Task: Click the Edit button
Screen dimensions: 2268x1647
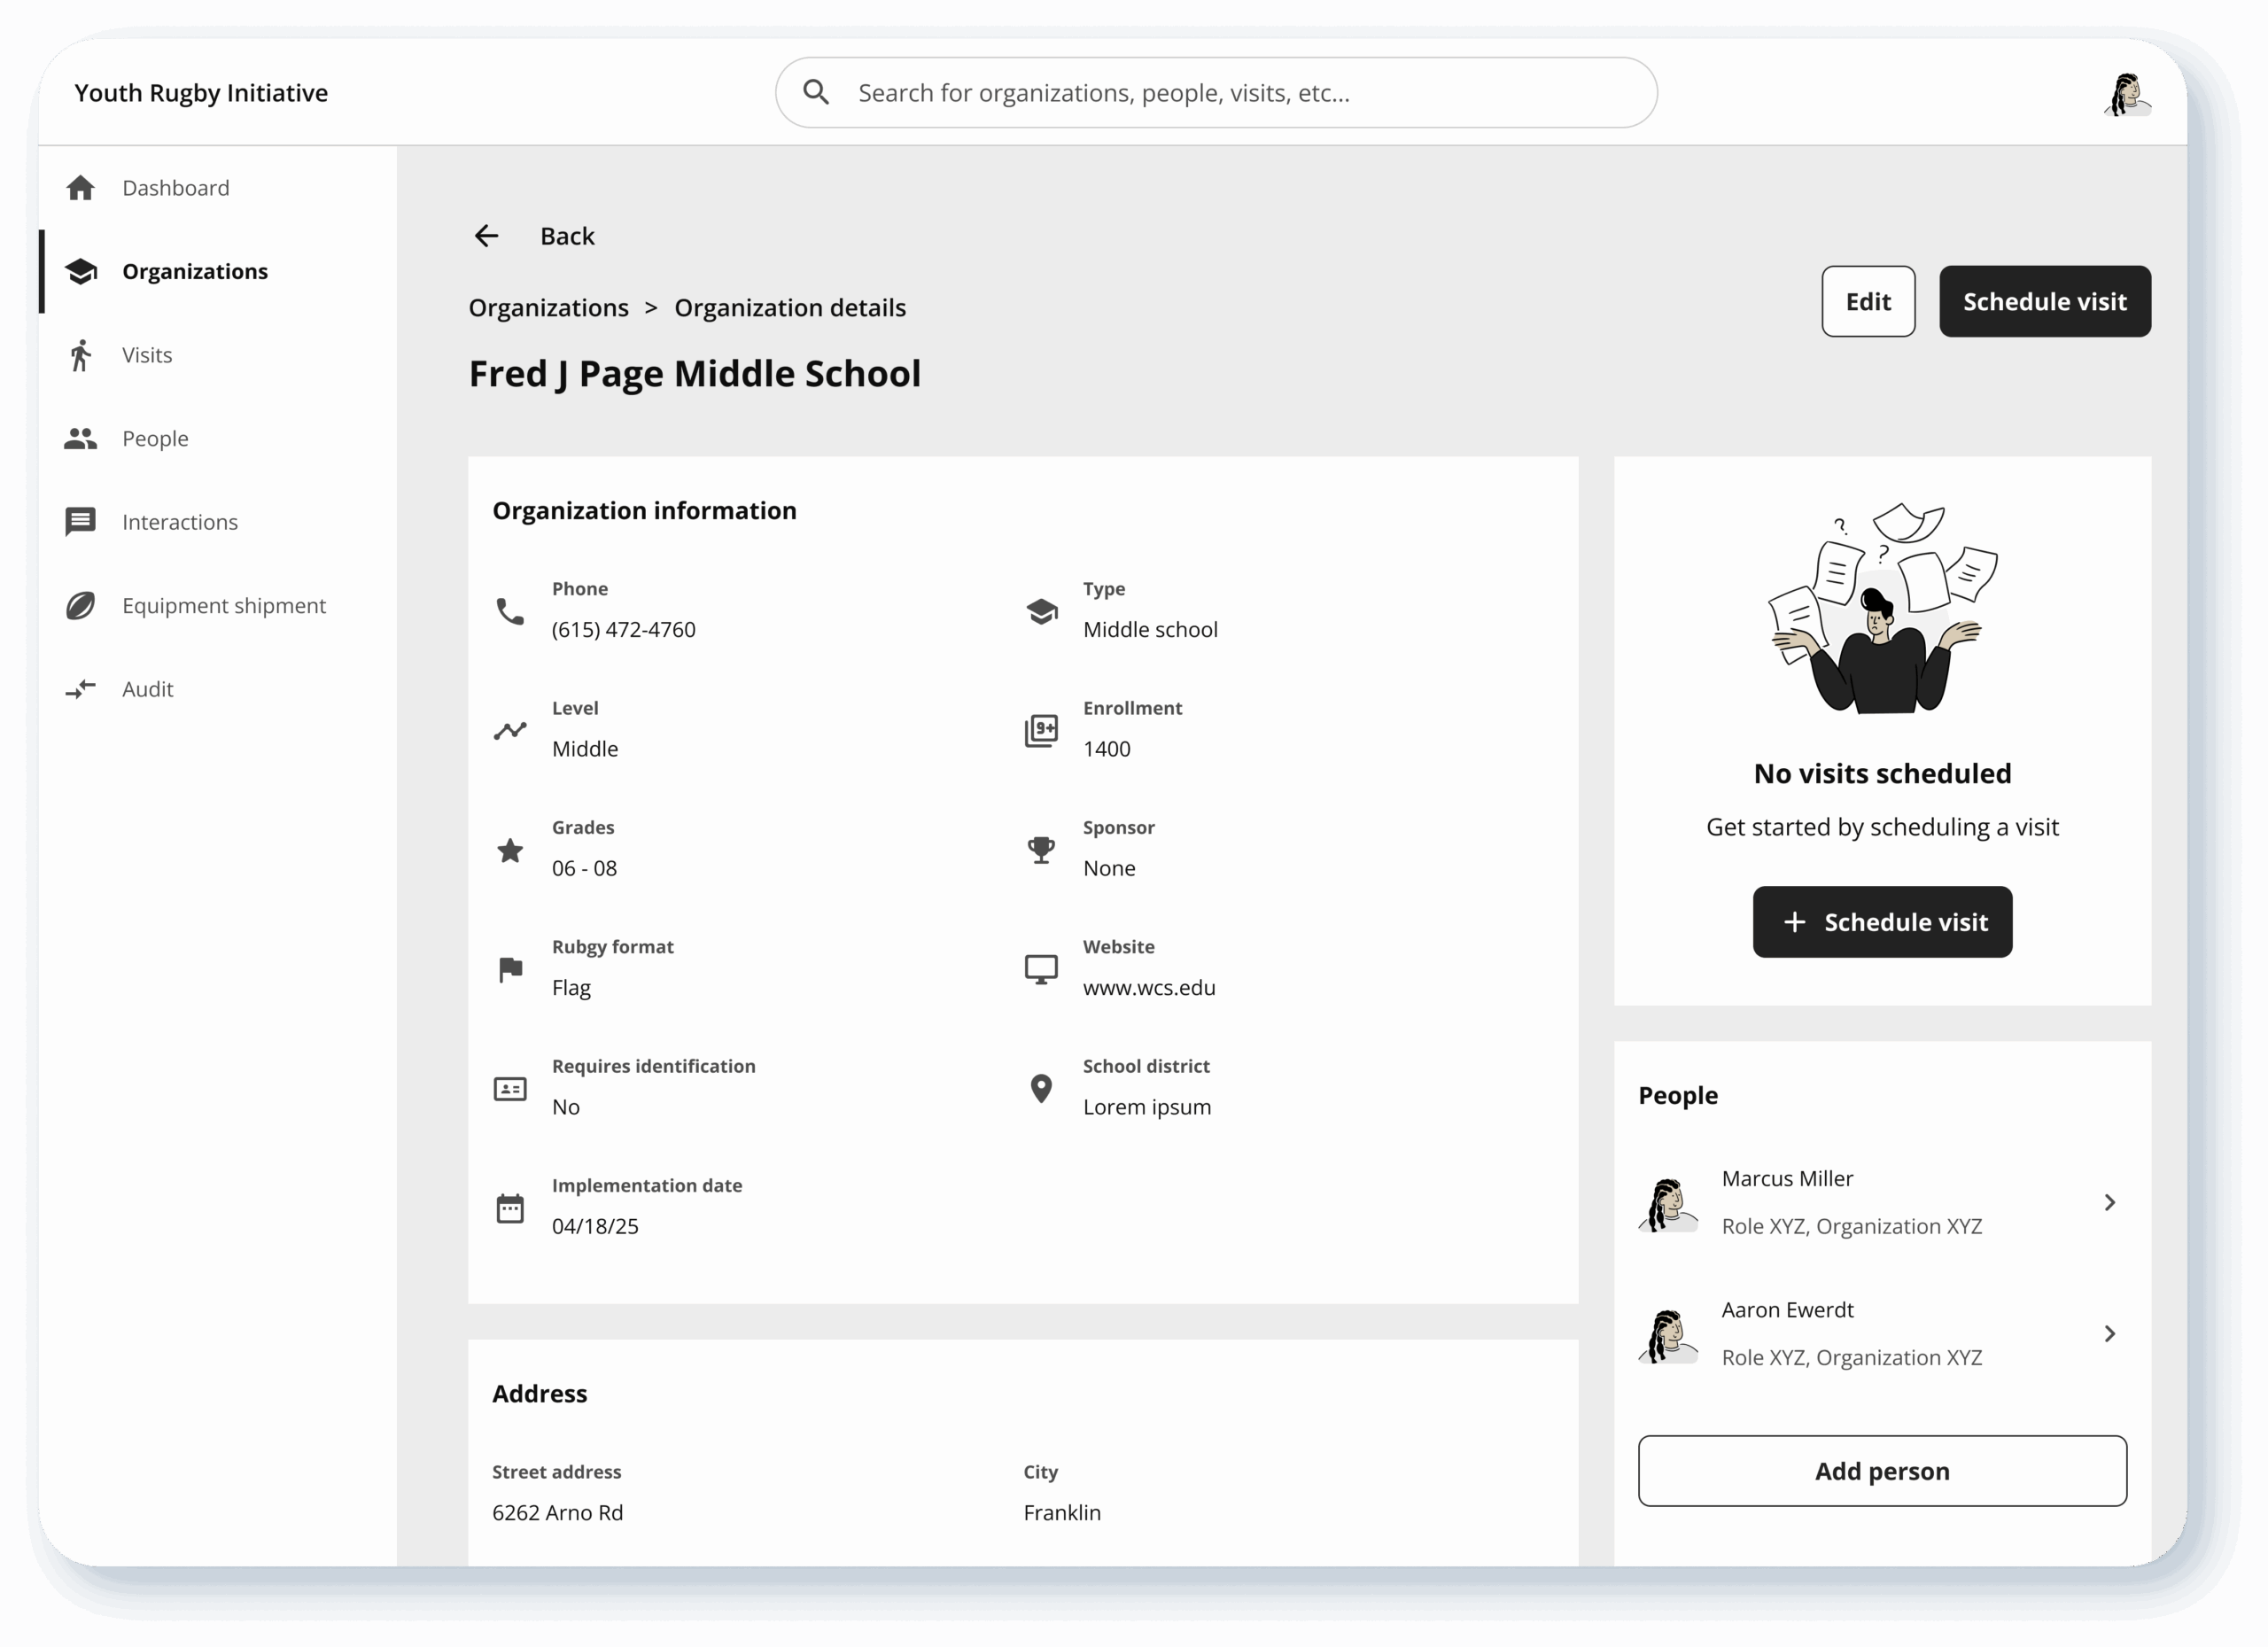Action: pyautogui.click(x=1867, y=302)
